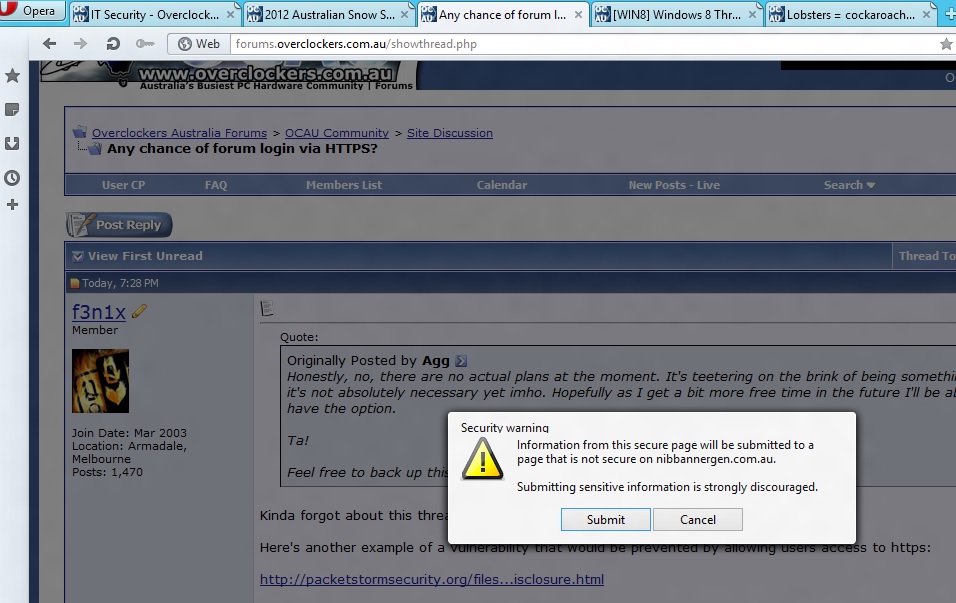Open the Downloads panel in the sidebar

point(12,144)
